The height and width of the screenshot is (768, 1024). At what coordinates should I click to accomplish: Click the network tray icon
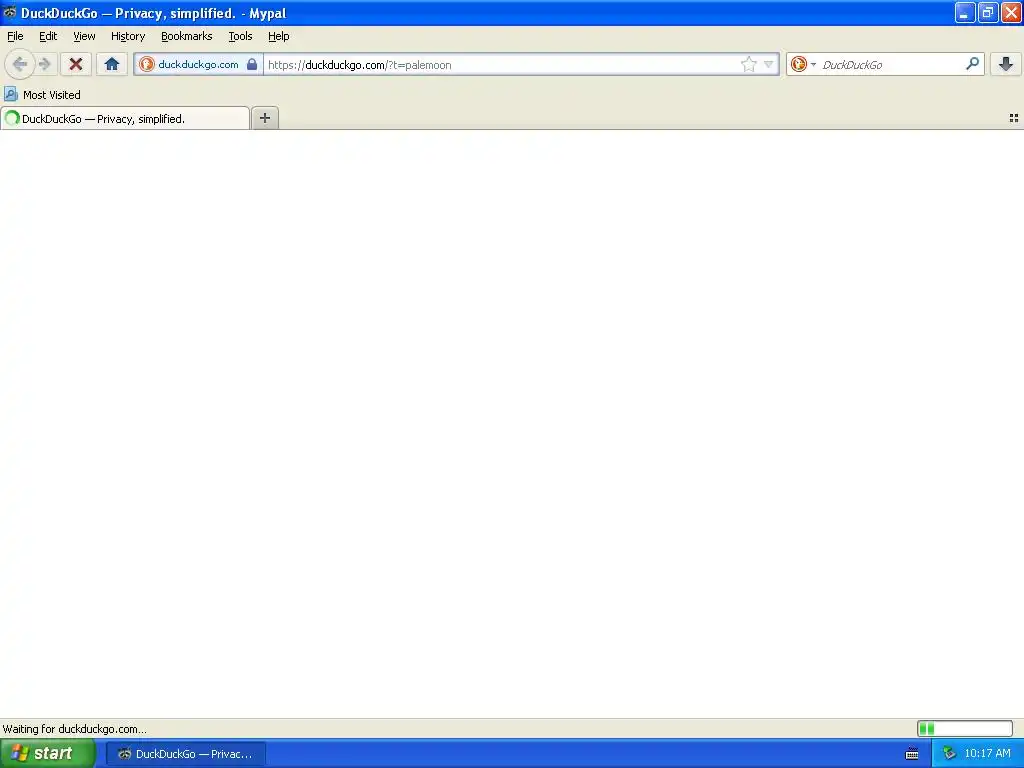(949, 754)
